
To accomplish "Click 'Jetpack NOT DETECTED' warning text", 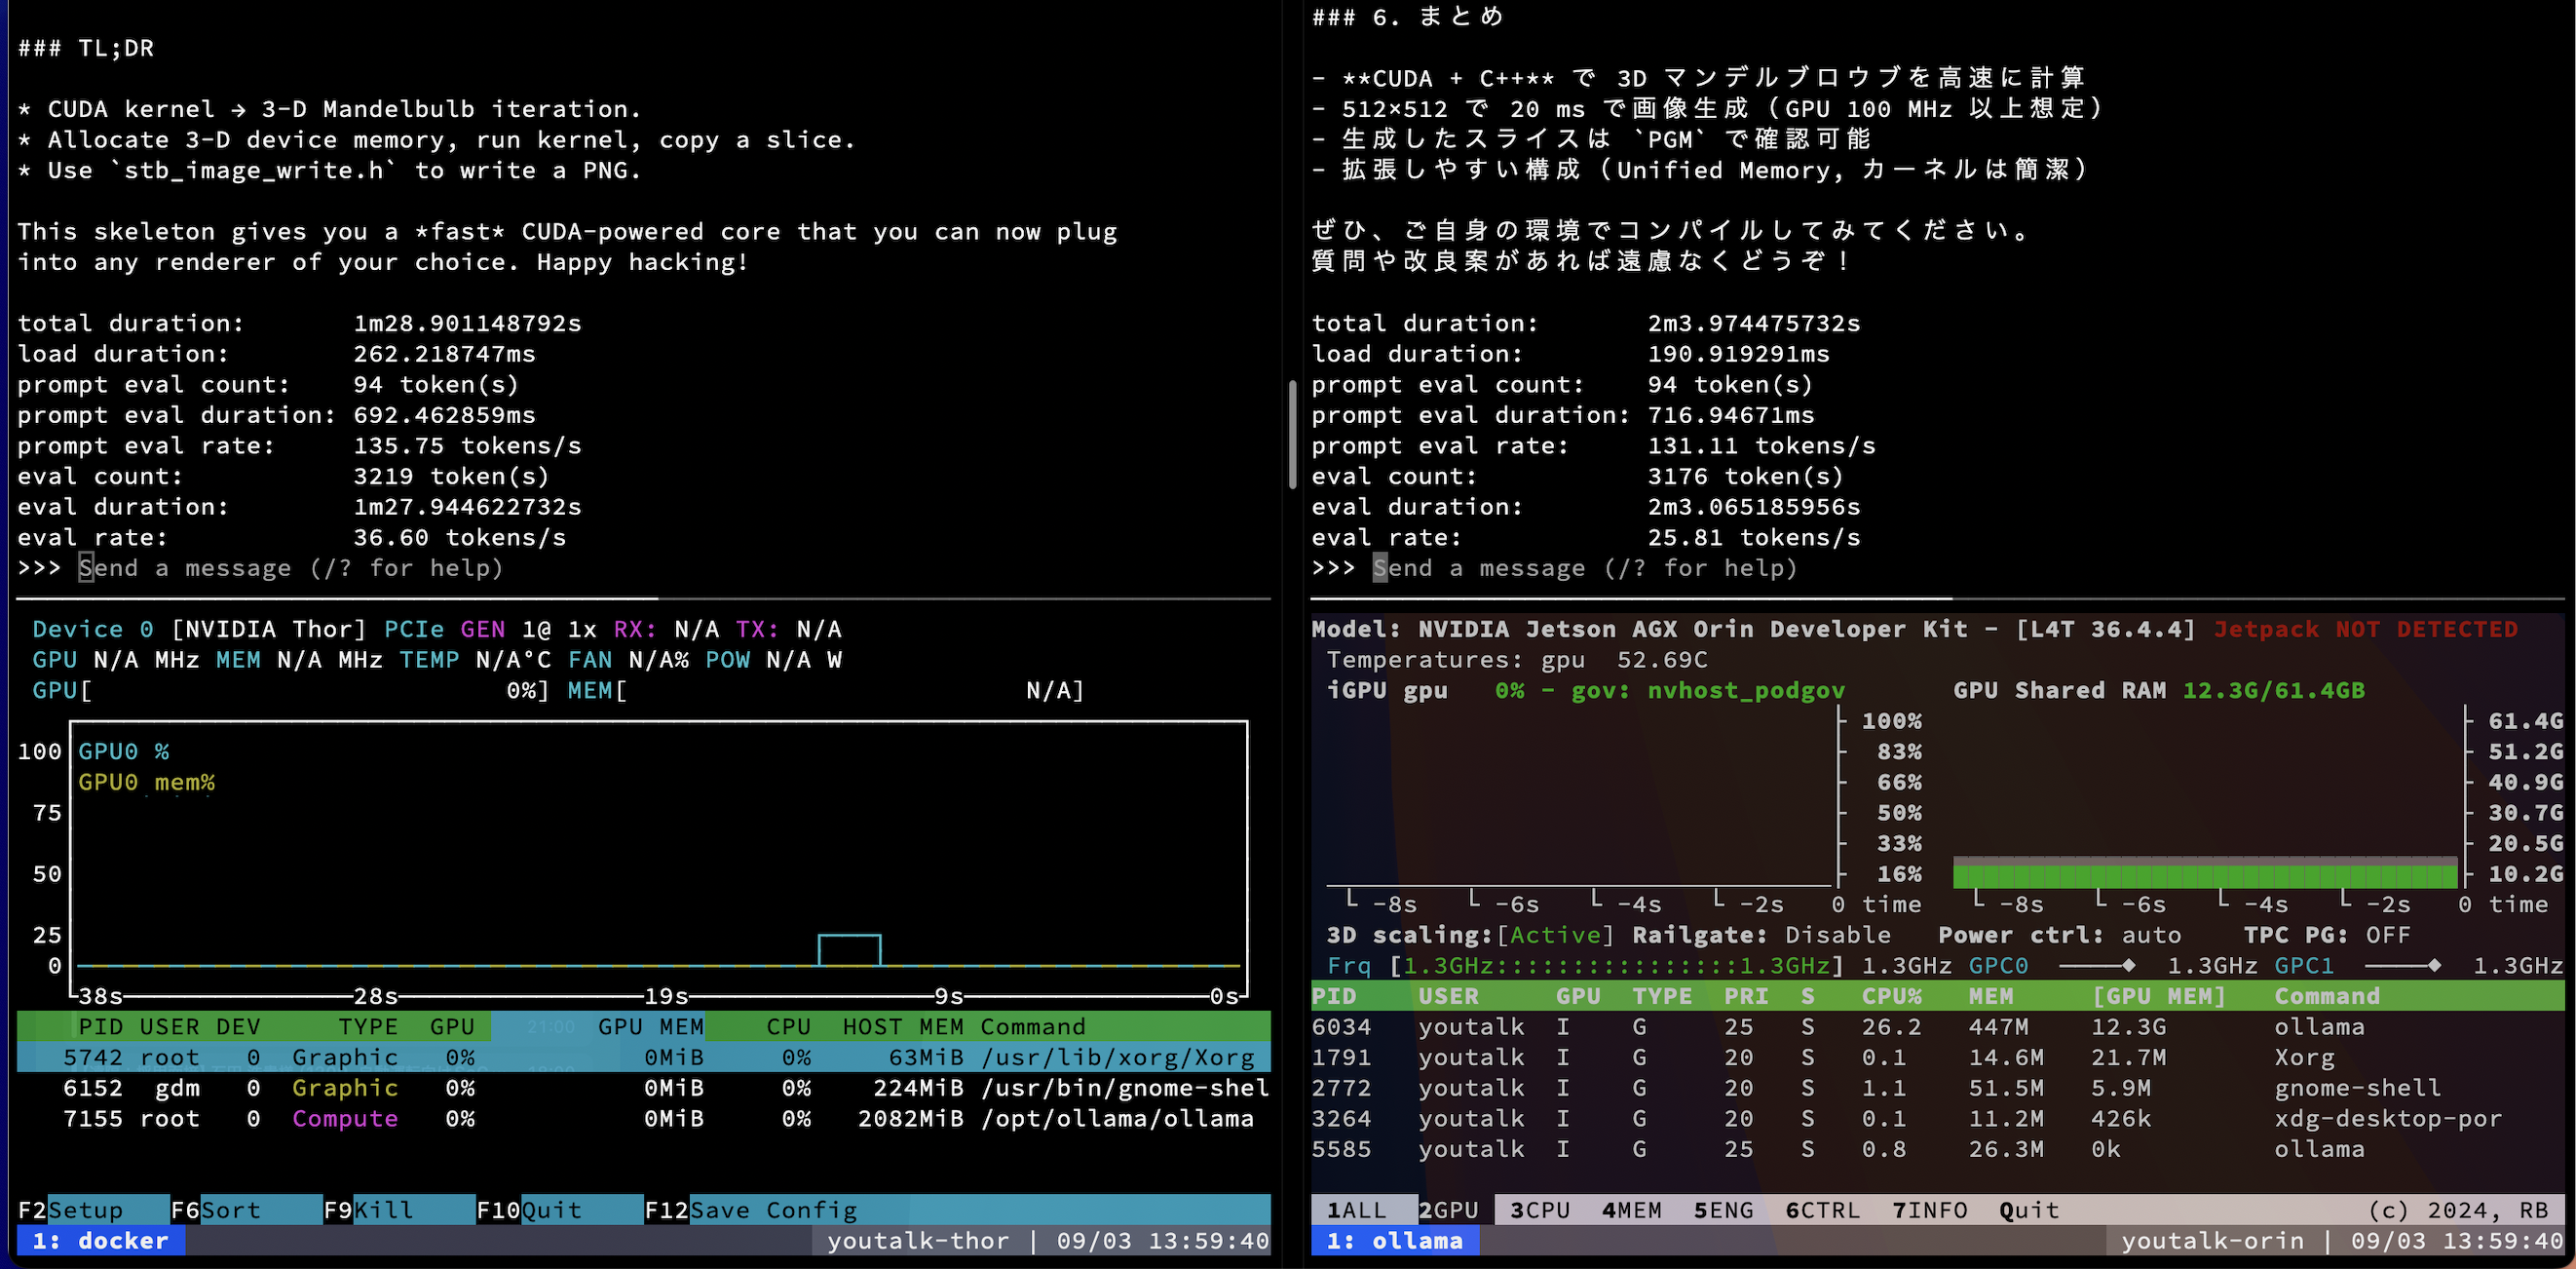I will (2365, 629).
